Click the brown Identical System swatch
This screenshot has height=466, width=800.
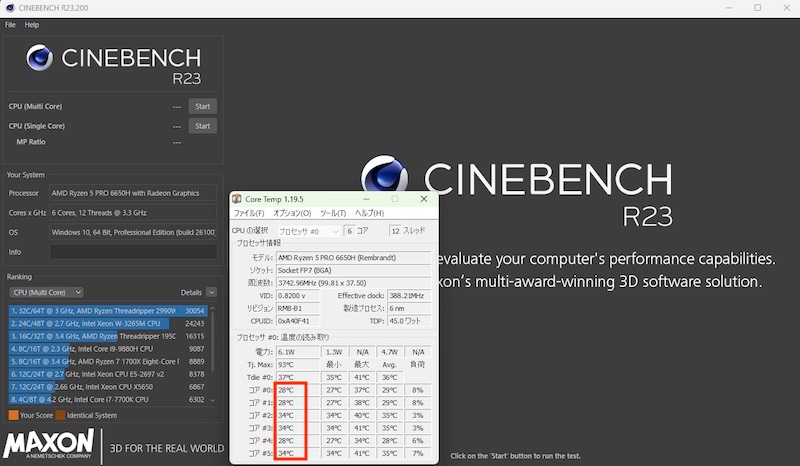point(60,415)
